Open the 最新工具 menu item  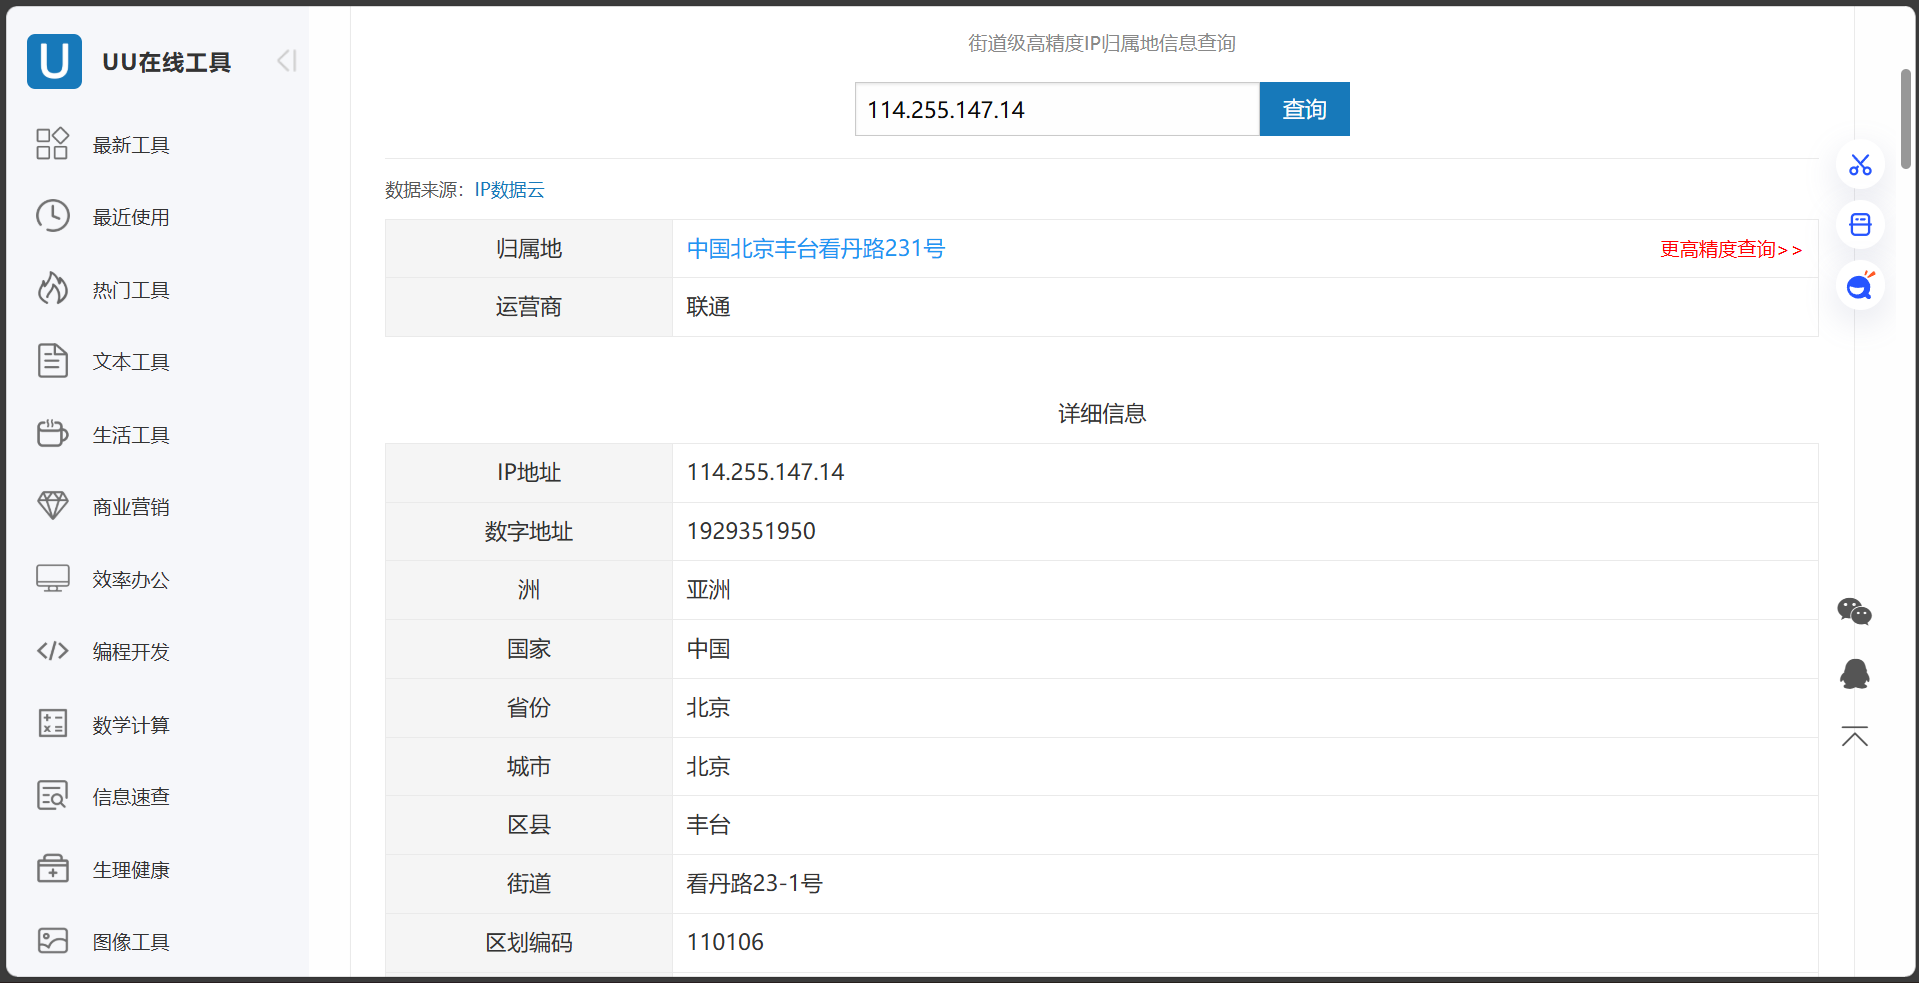point(131,145)
